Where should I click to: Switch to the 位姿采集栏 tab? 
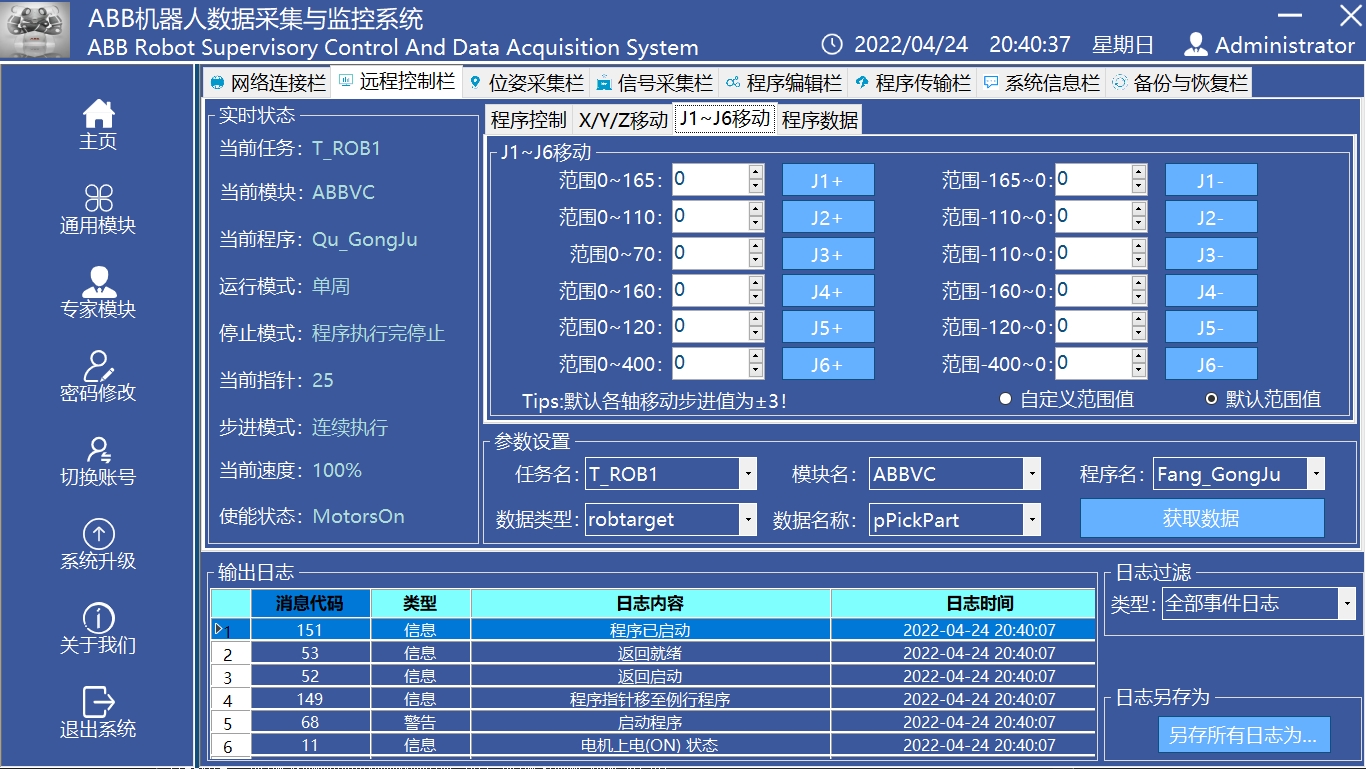(x=526, y=83)
